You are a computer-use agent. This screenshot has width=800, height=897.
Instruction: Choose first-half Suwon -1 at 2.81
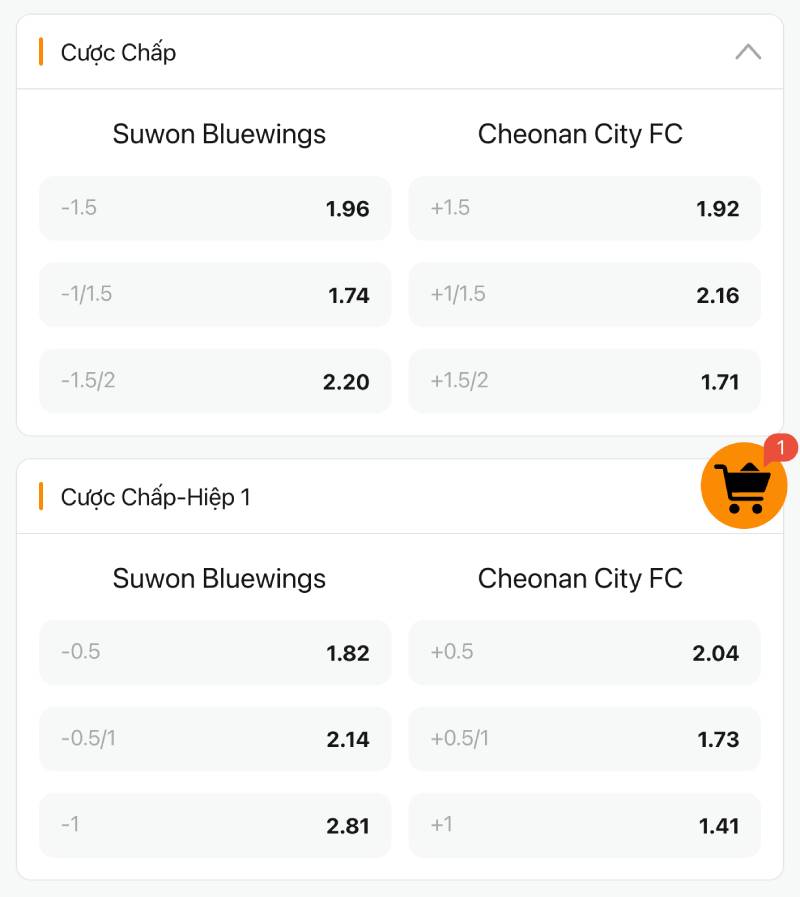click(x=215, y=825)
